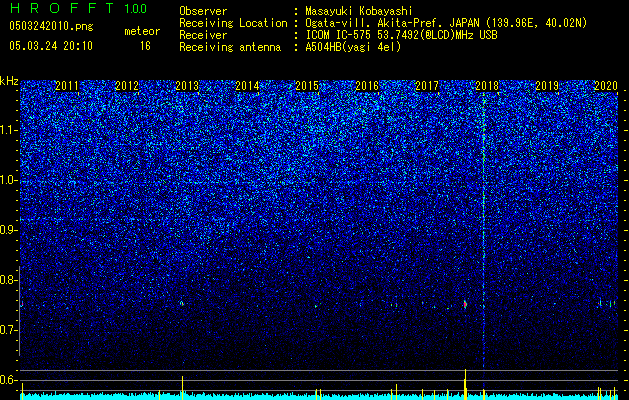Click the 2013 time marker
The width and height of the screenshot is (629, 400).
[x=187, y=85]
